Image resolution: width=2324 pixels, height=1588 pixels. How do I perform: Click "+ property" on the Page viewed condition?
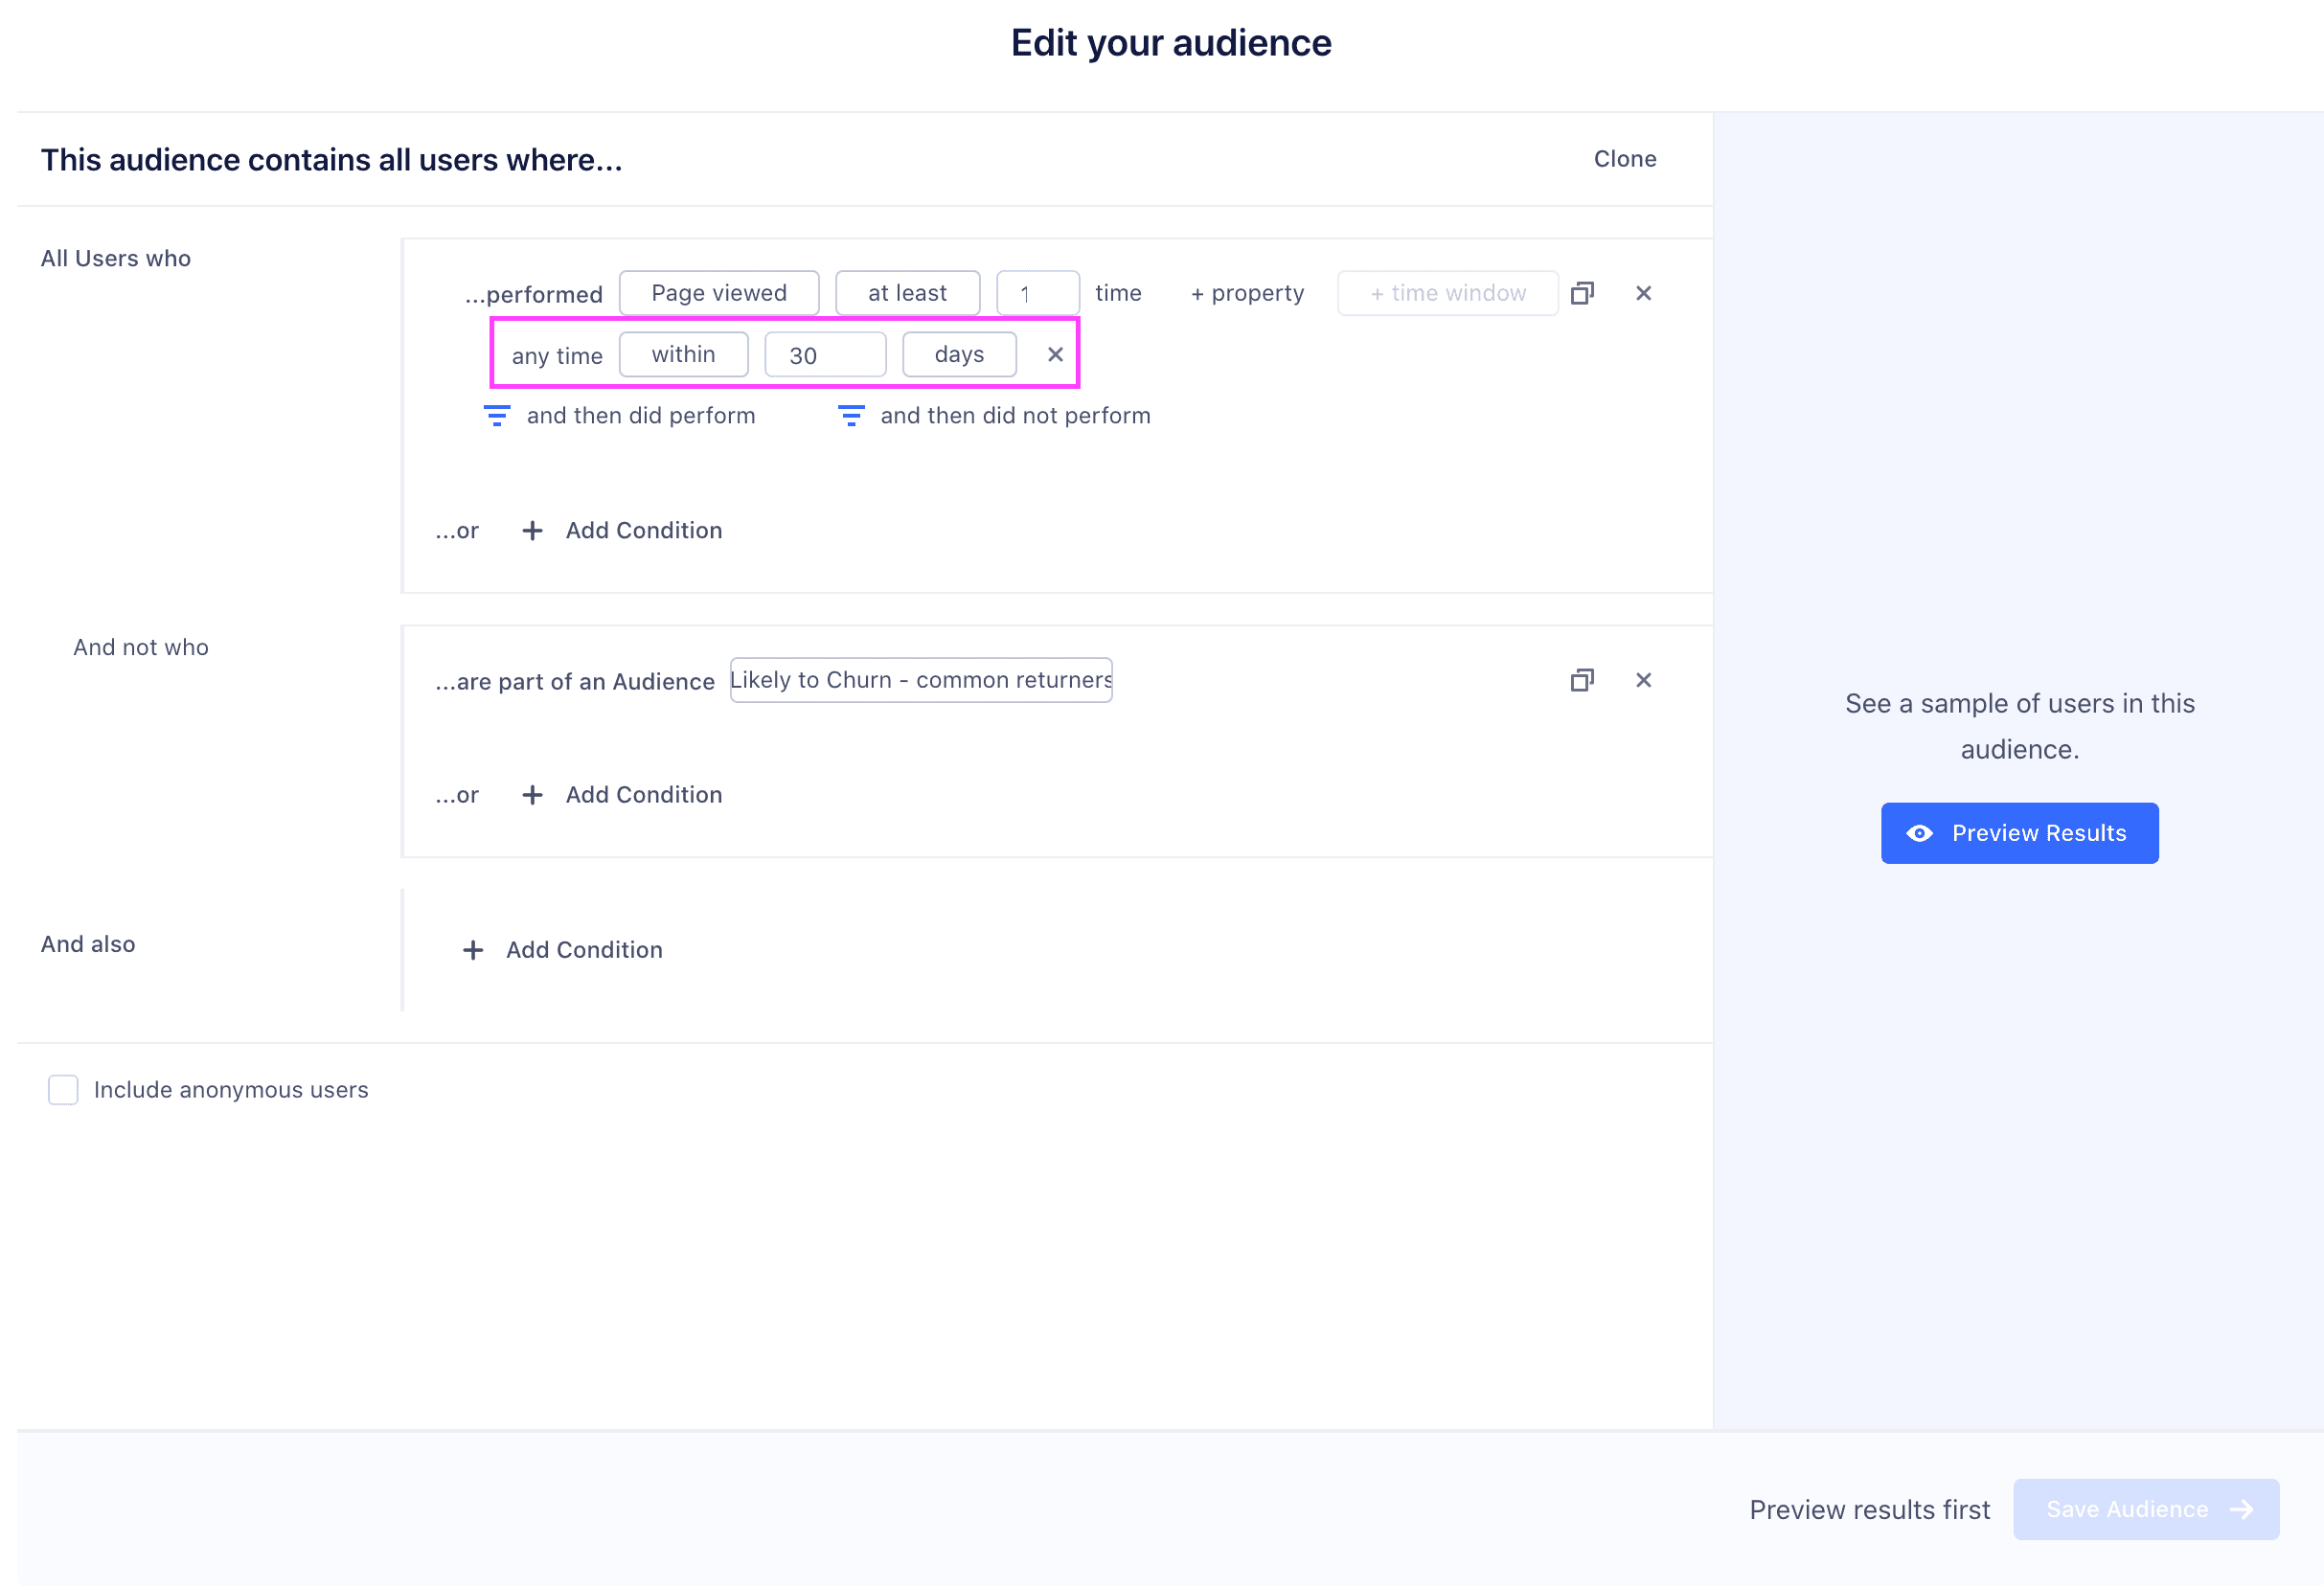[1246, 292]
